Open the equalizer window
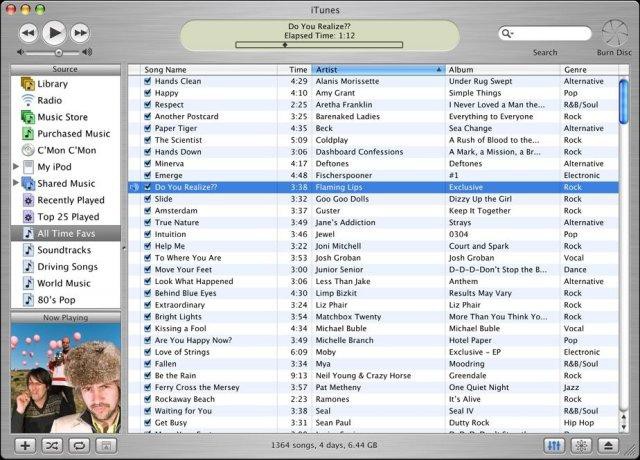This screenshot has width=640, height=460. pyautogui.click(x=557, y=445)
